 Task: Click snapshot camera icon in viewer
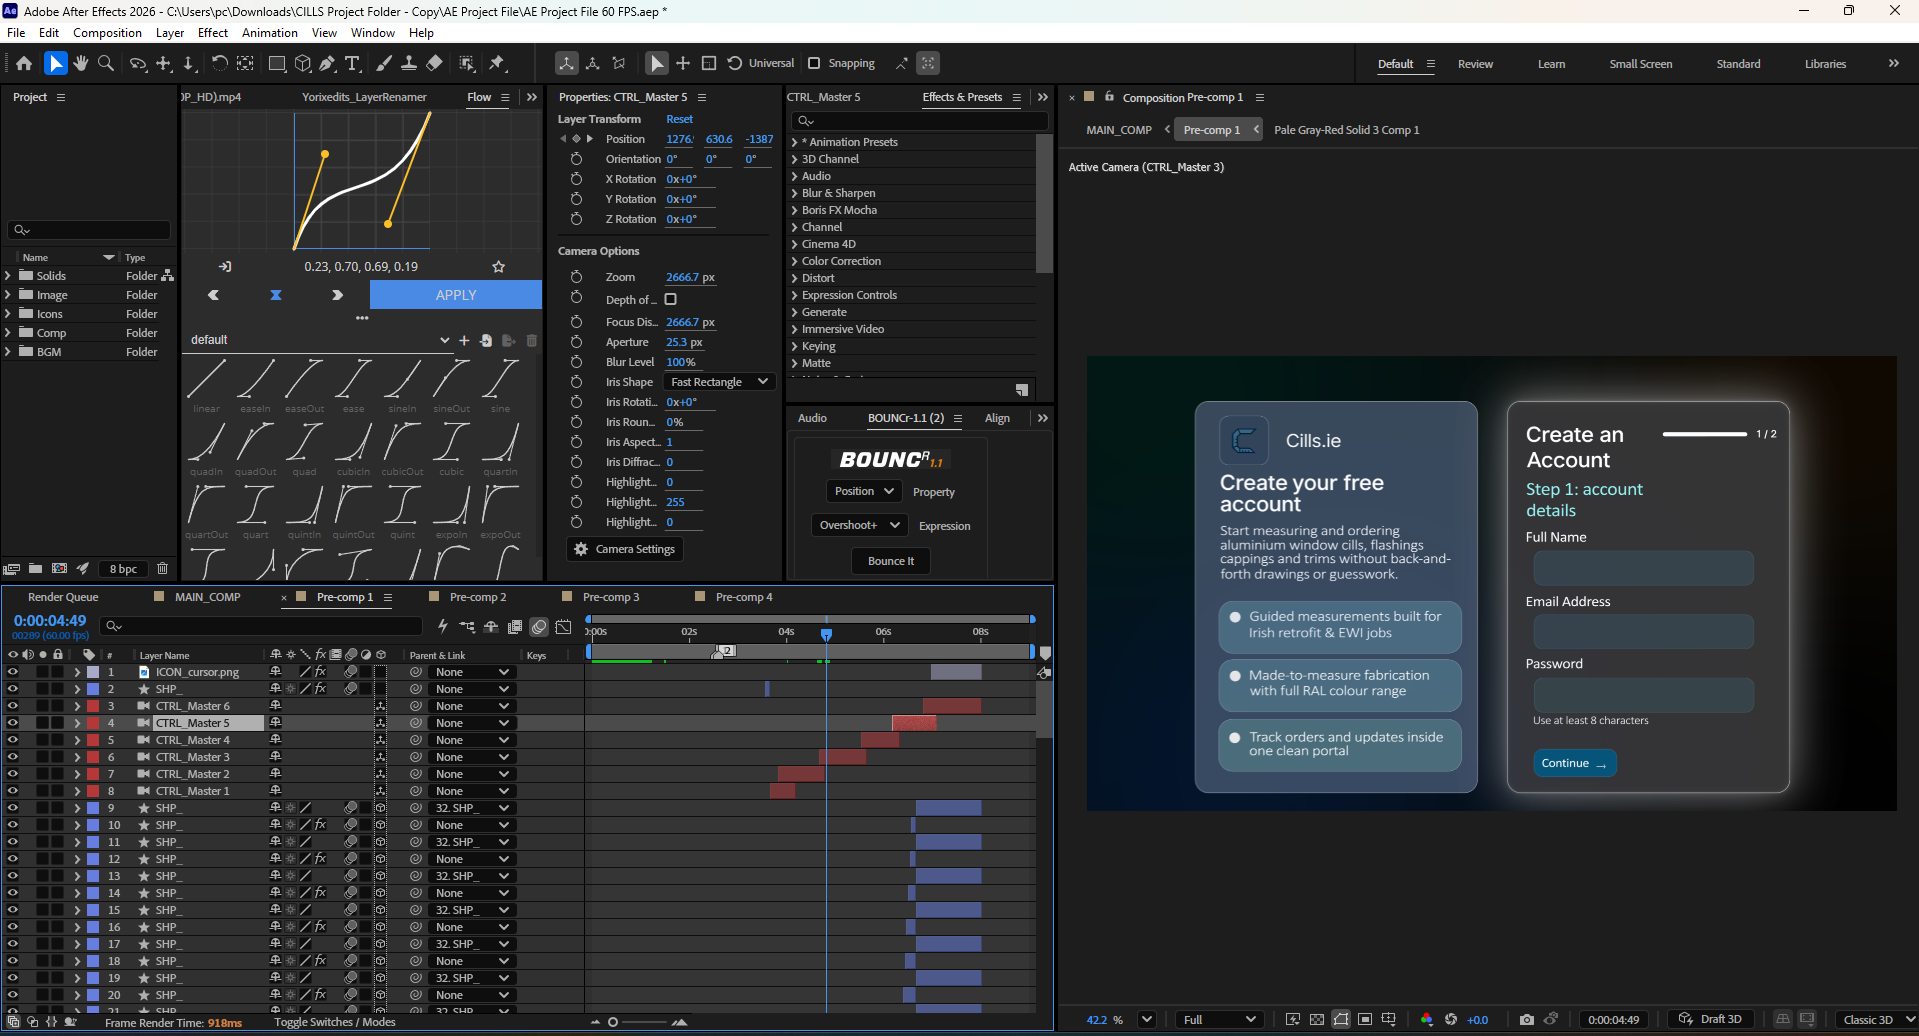pos(1527,1020)
